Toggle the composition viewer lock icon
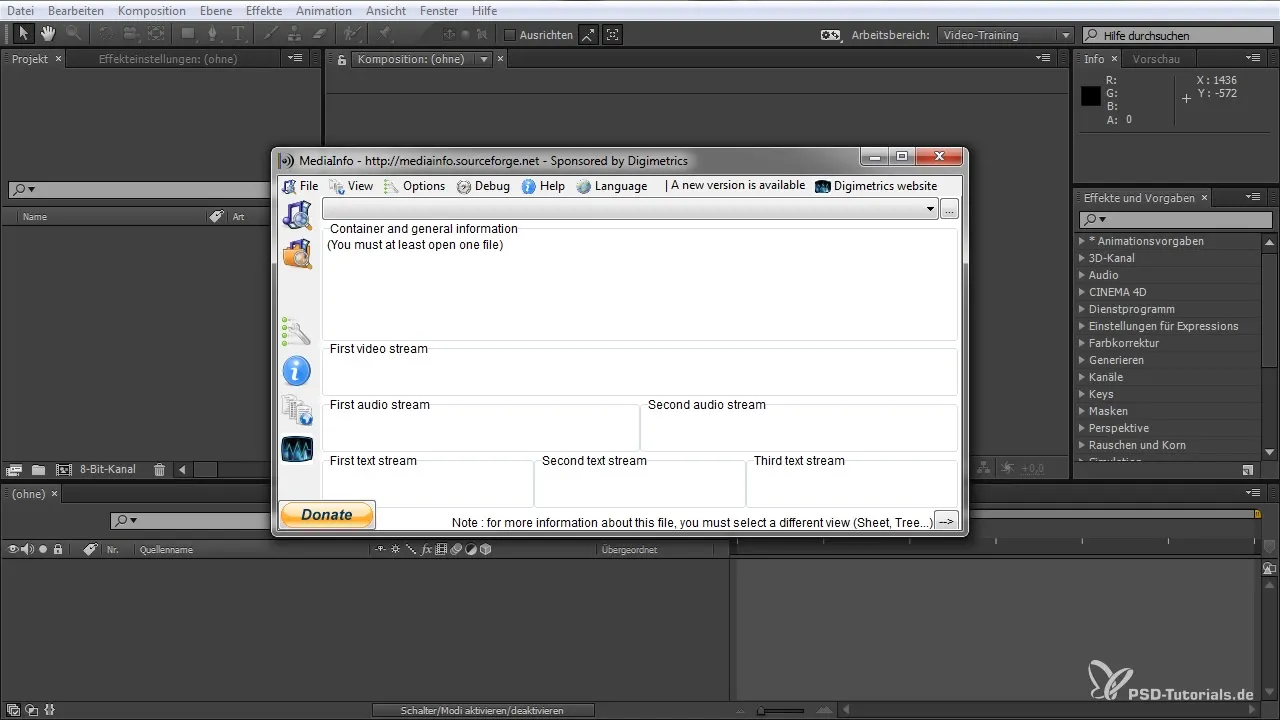 tap(342, 60)
